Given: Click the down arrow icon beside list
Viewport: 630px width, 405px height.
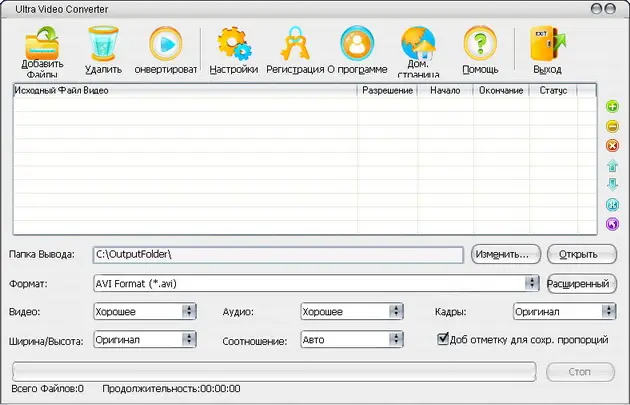Looking at the screenshot, I should click(x=612, y=184).
